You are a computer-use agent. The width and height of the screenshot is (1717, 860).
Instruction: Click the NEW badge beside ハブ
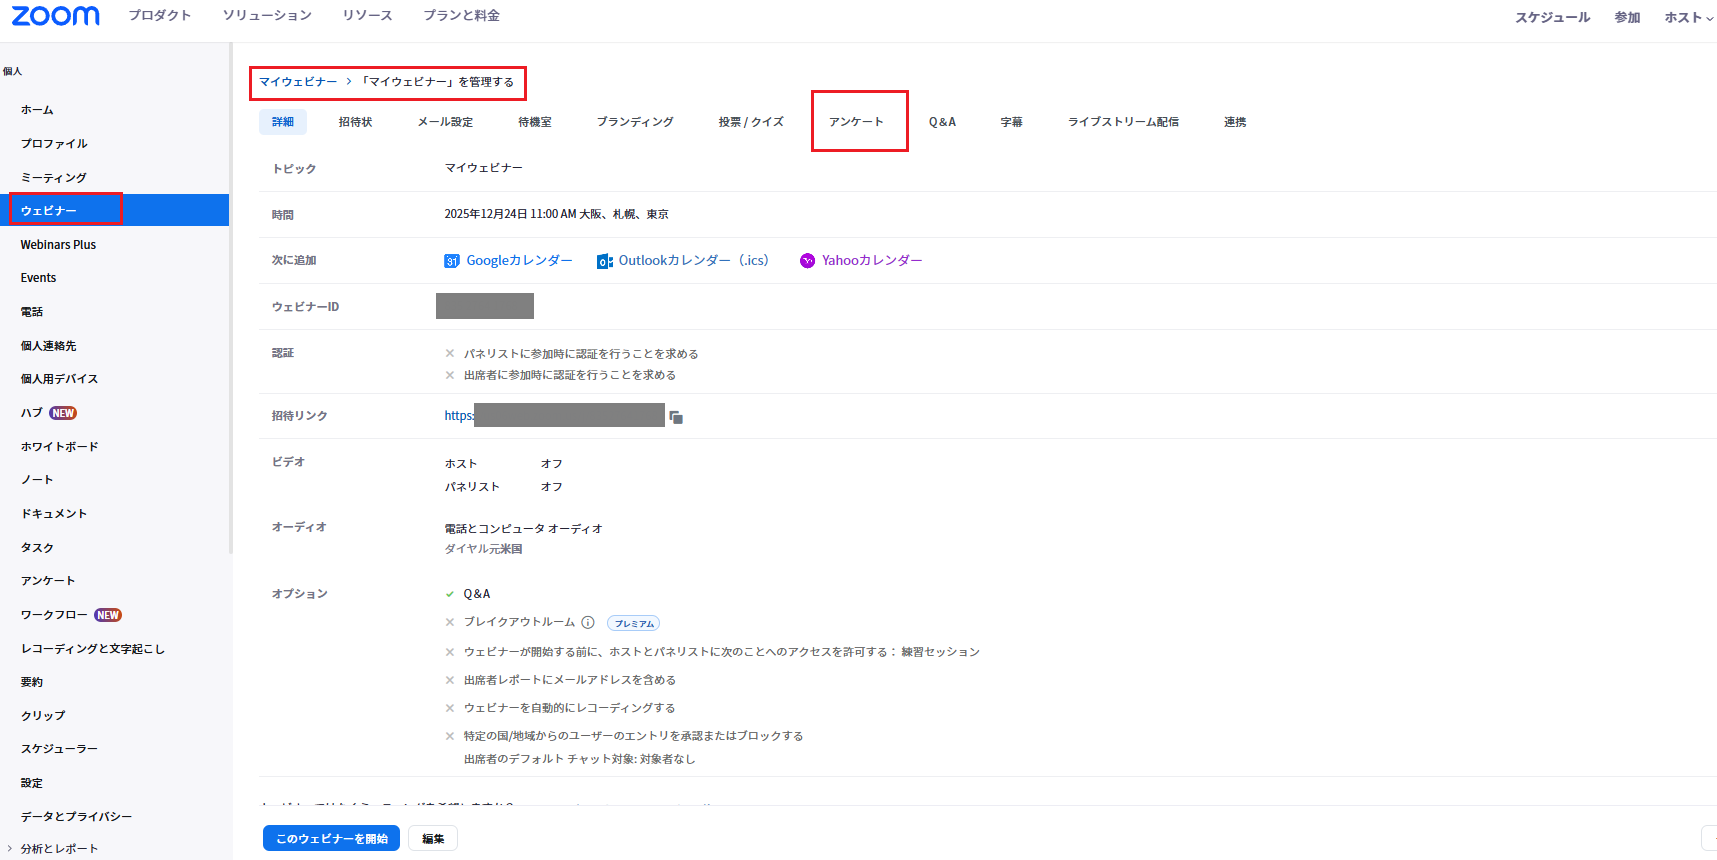[x=63, y=413]
